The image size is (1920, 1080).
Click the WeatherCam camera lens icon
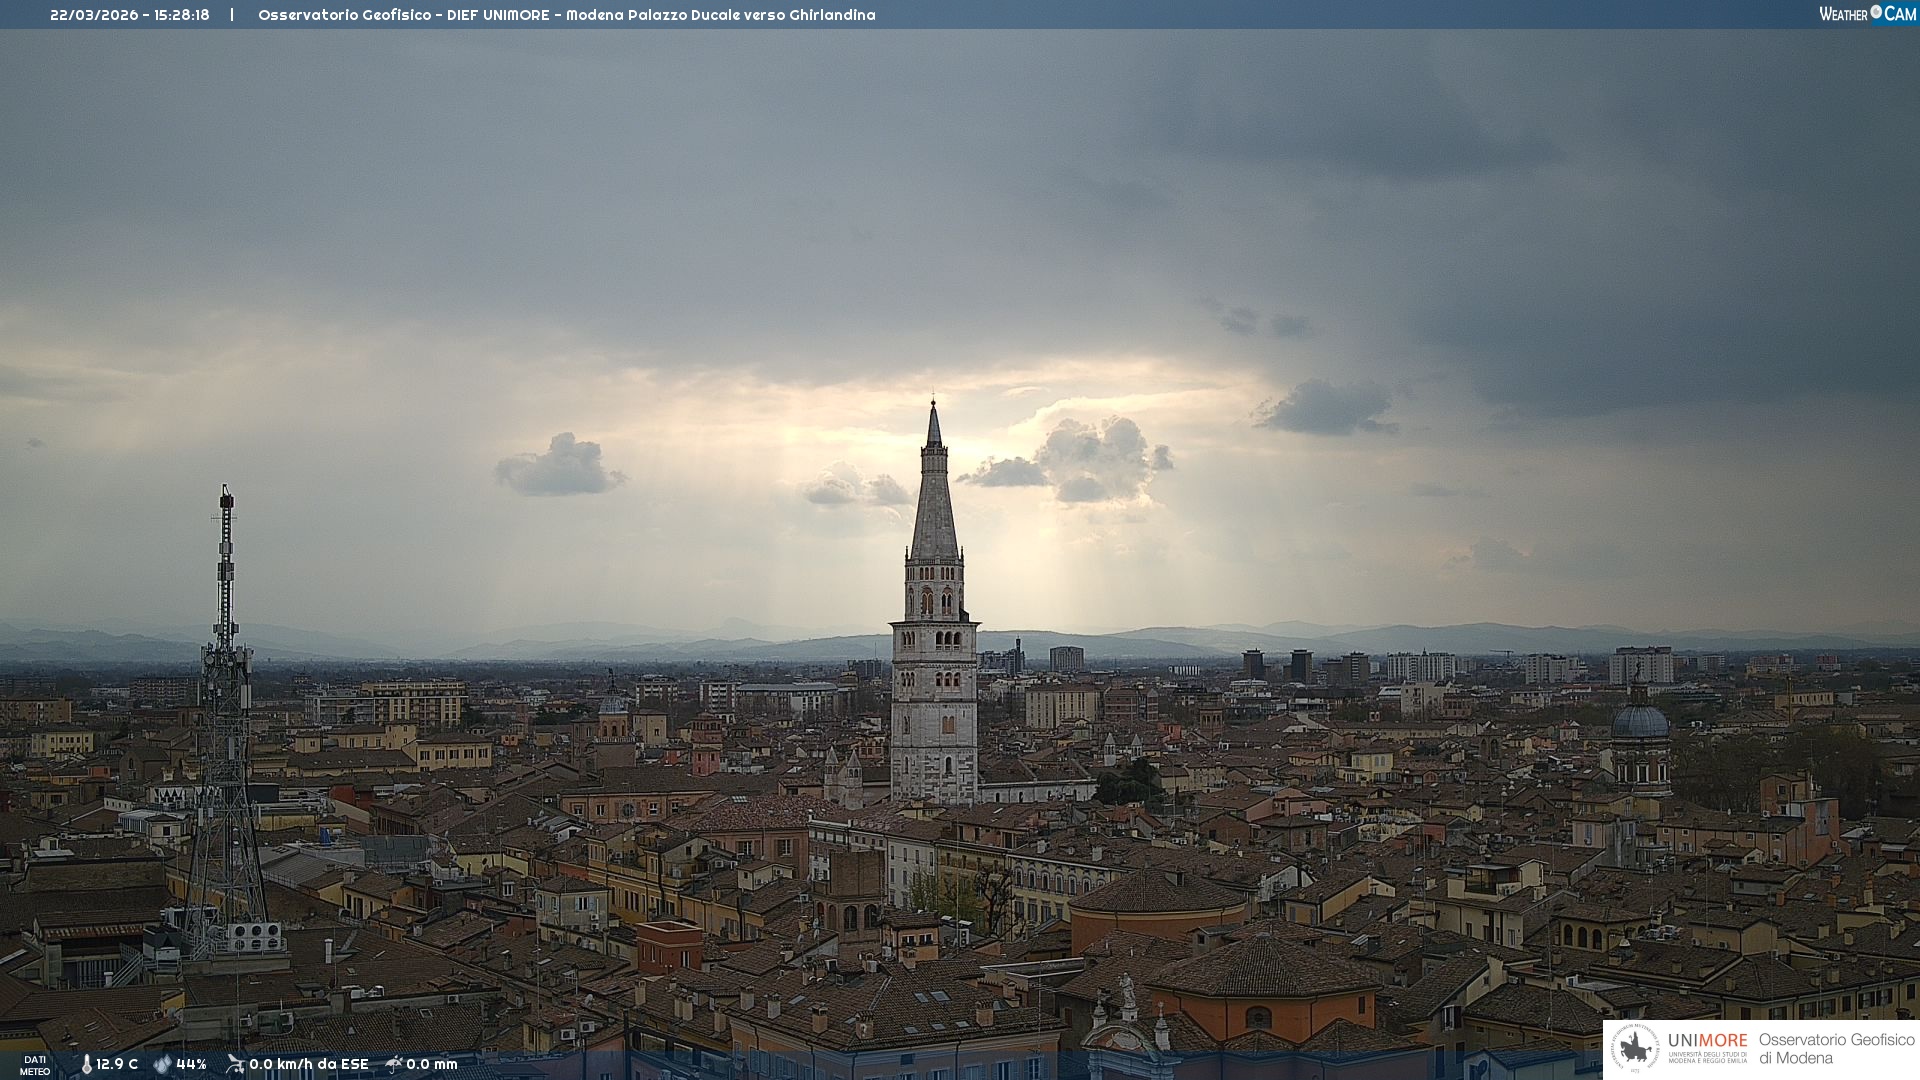click(x=1876, y=12)
